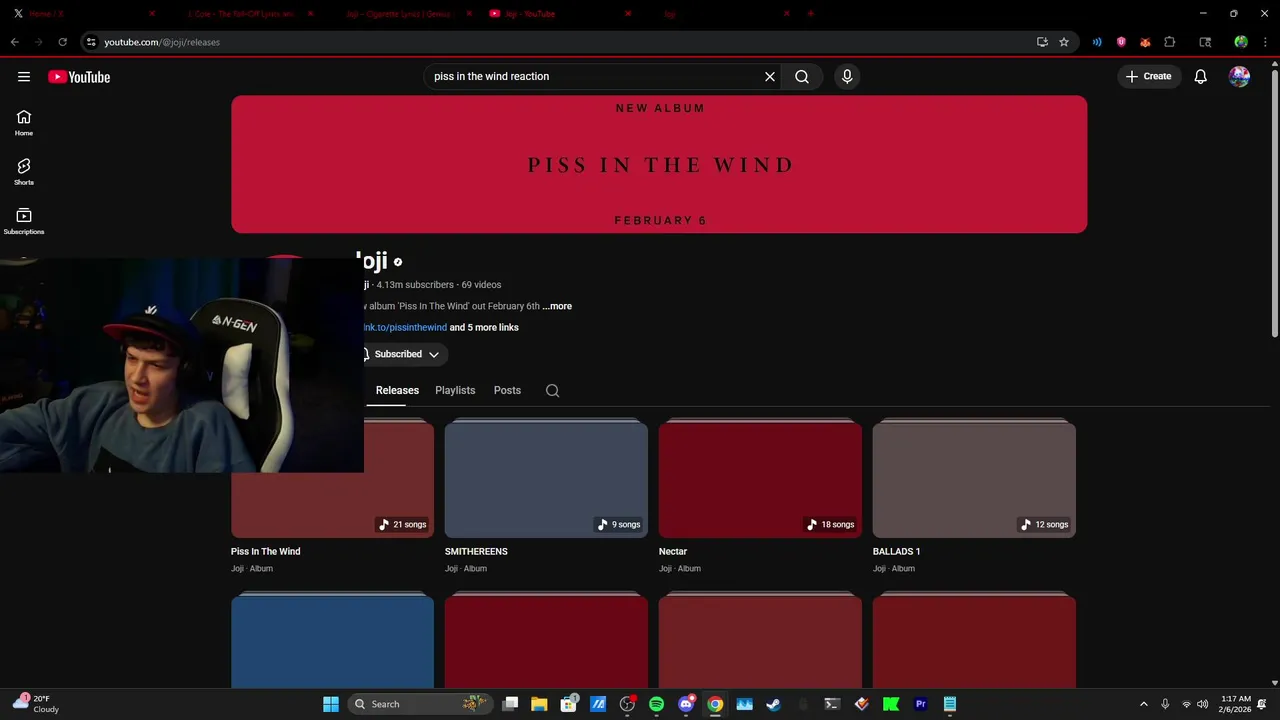Open File Explorer from the taskbar

point(539,704)
